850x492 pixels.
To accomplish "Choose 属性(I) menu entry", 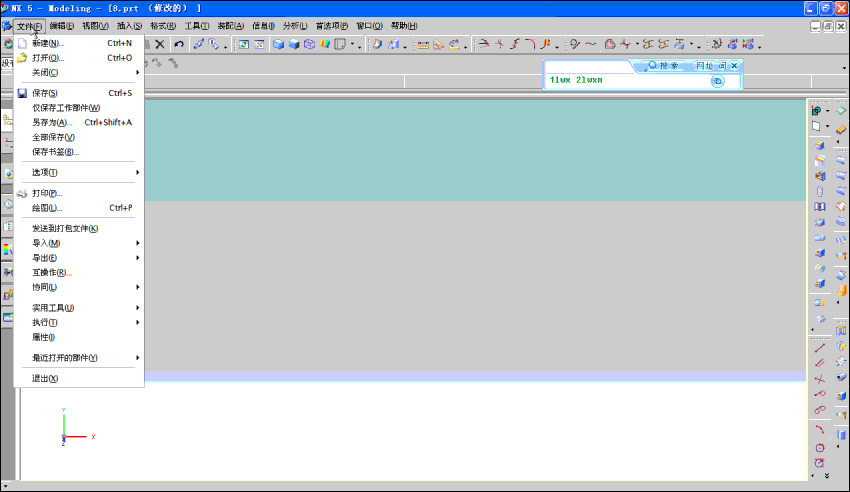I will (79, 337).
